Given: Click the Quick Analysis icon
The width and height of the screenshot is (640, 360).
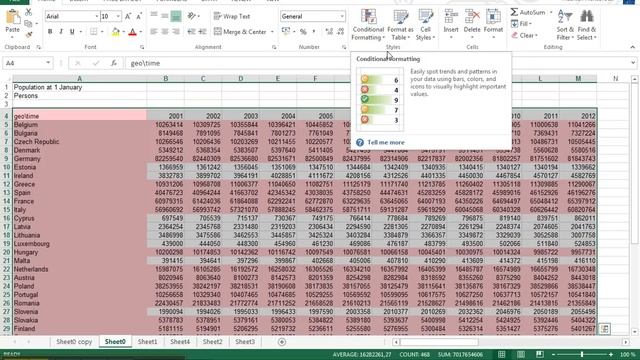Looking at the screenshot, I should (x=604, y=329).
